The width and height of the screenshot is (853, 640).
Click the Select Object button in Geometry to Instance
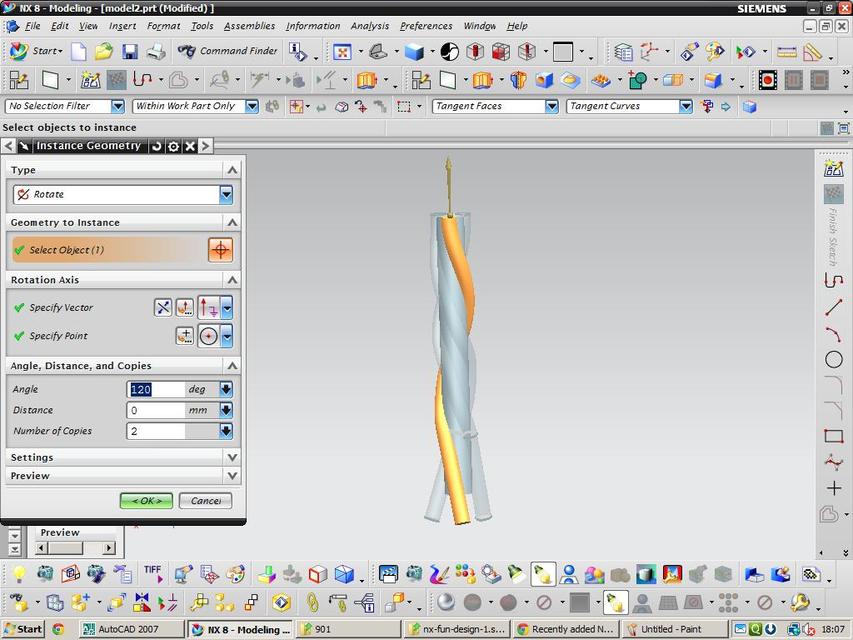[x=219, y=249]
